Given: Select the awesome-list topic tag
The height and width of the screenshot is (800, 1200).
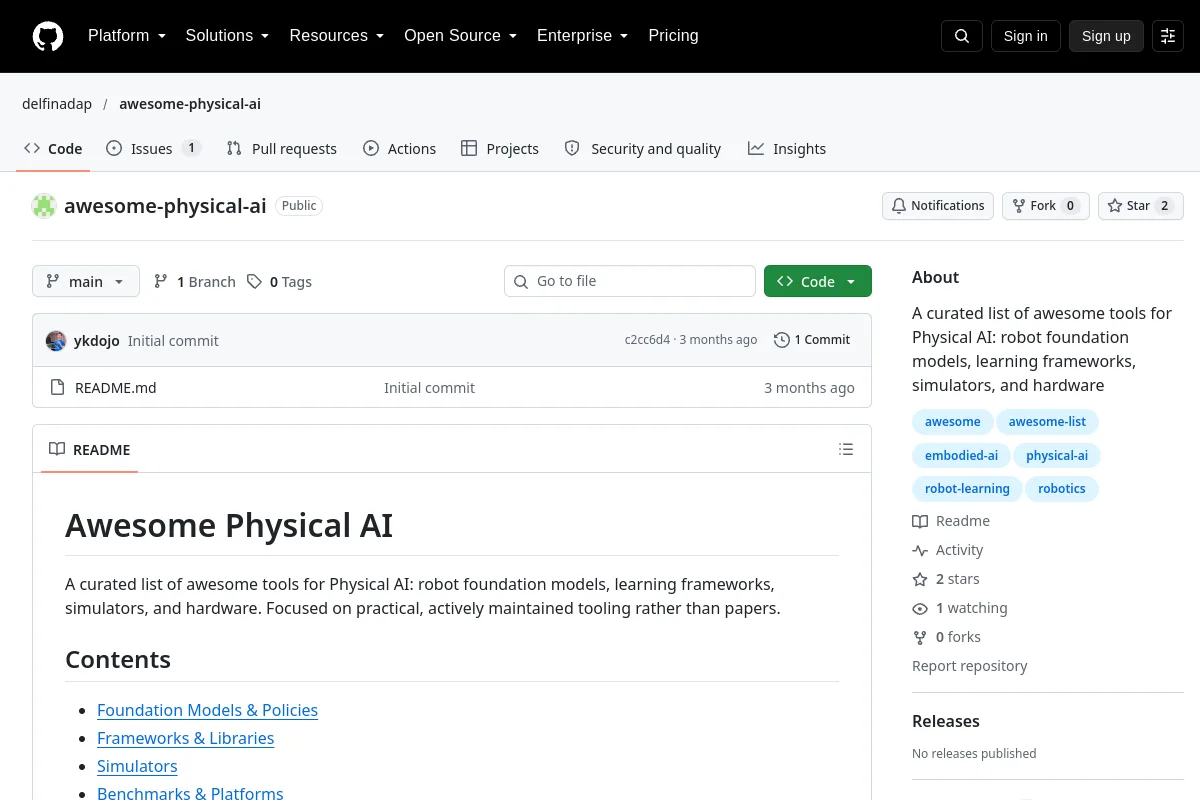Looking at the screenshot, I should (1047, 422).
